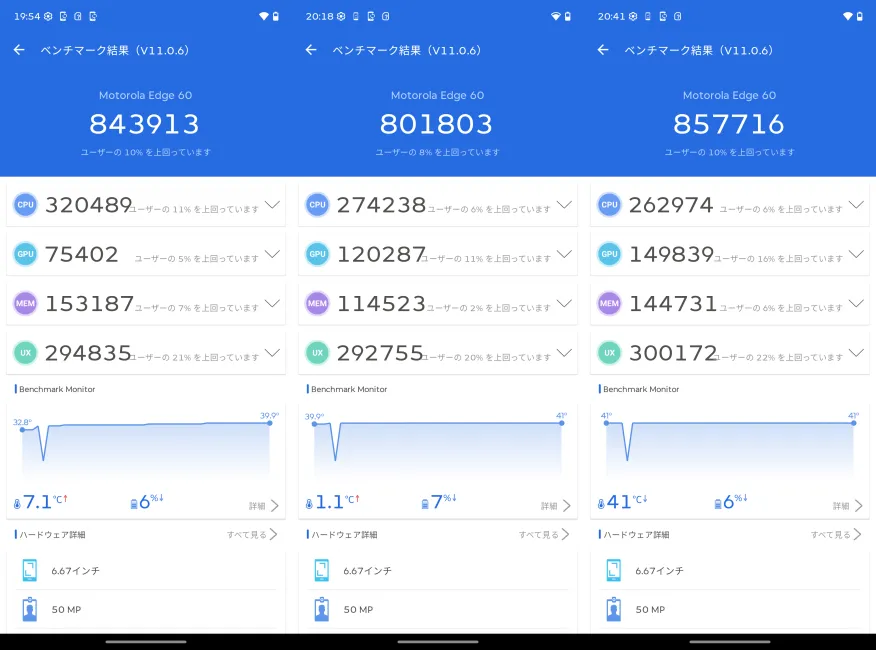Tap UX badge beside score 294835
The image size is (876, 650).
26,353
